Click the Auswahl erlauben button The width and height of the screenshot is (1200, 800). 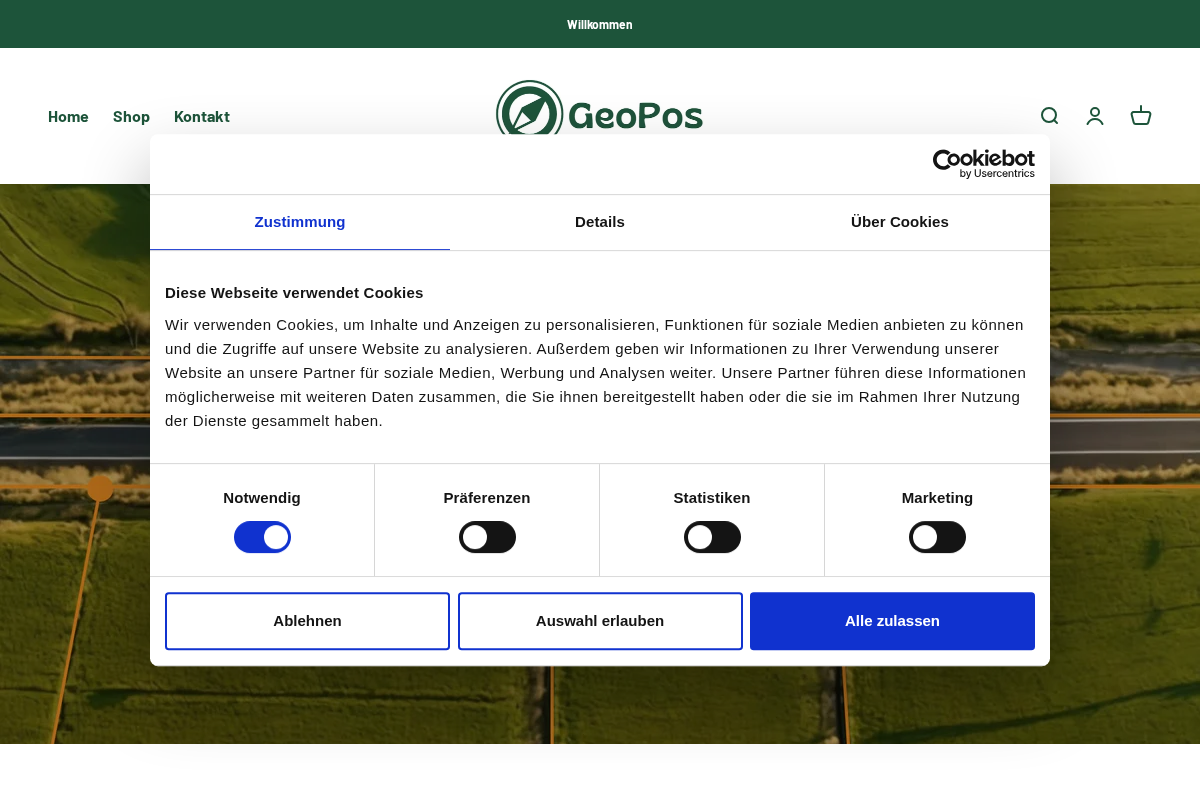coord(600,620)
